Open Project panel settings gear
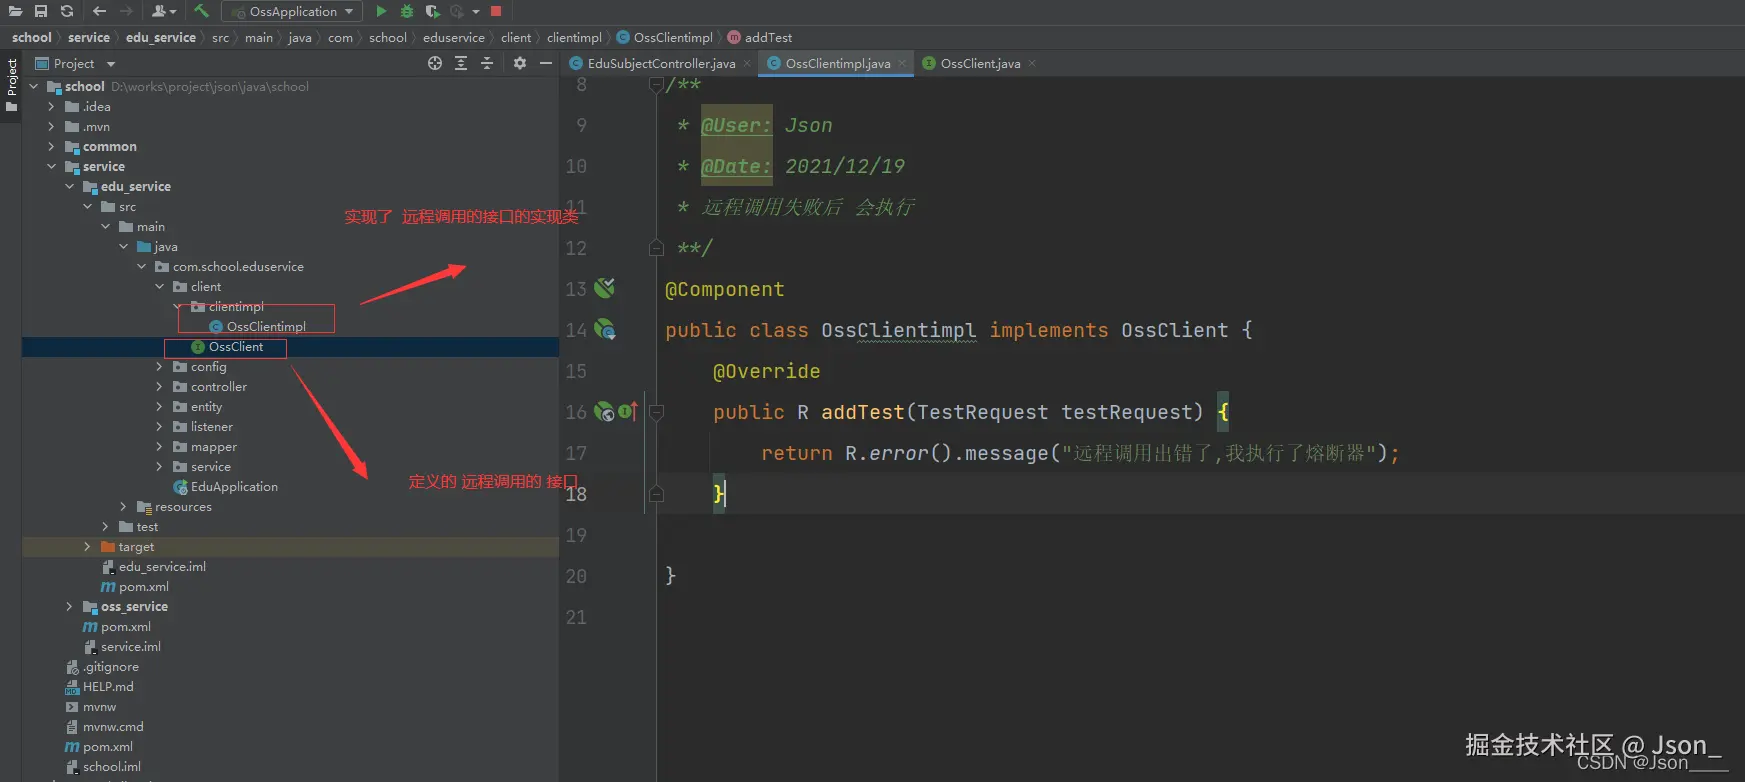1745x782 pixels. 520,63
